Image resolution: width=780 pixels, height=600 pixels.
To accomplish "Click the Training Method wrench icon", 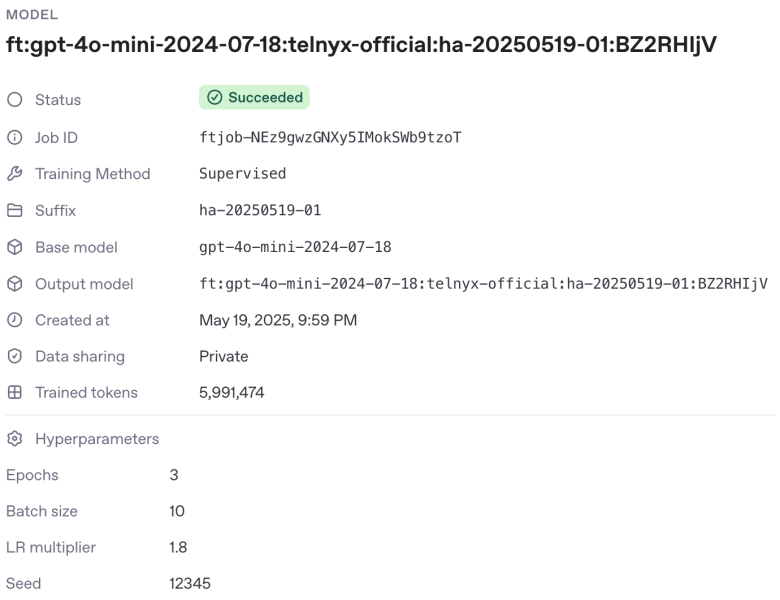I will pyautogui.click(x=14, y=174).
